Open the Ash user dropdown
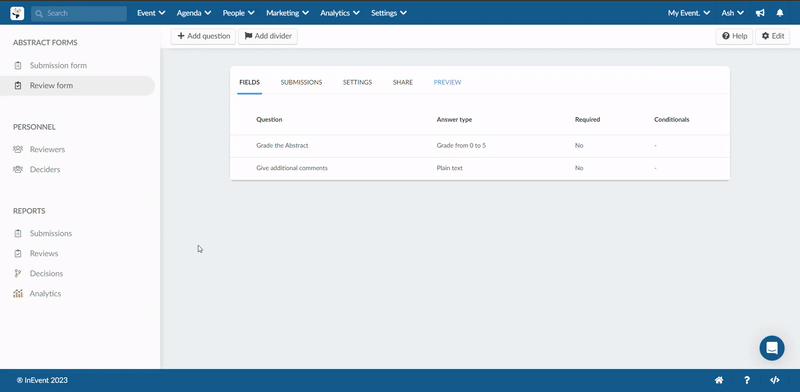Image resolution: width=800 pixels, height=392 pixels. (x=733, y=13)
